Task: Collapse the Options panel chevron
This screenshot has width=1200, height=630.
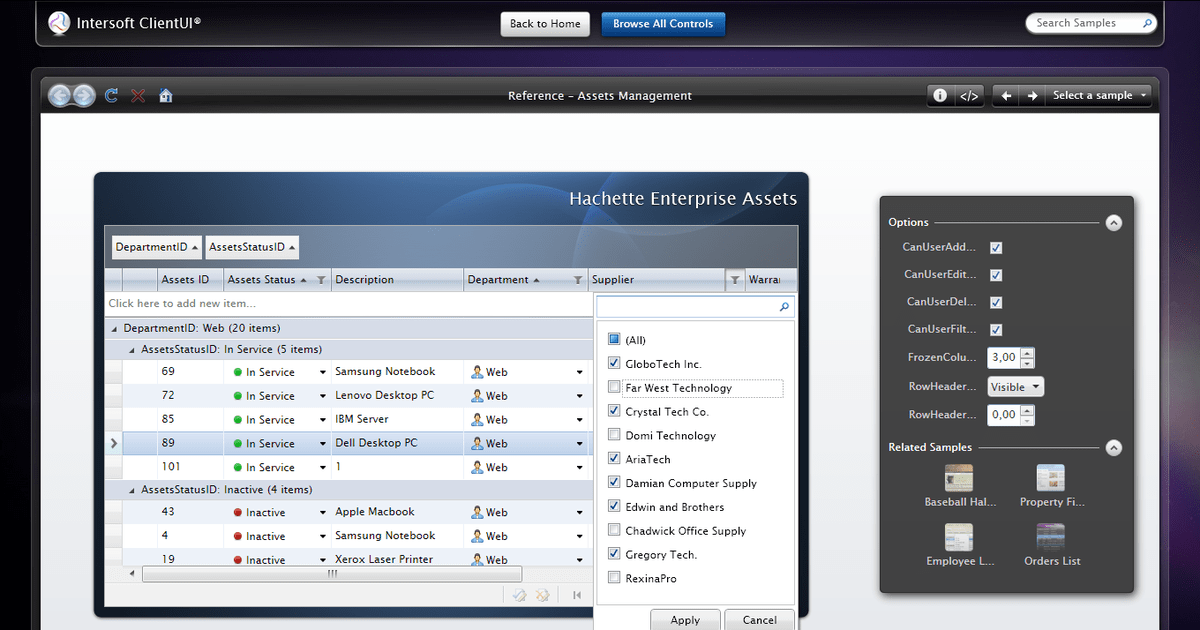Action: coord(1113,222)
